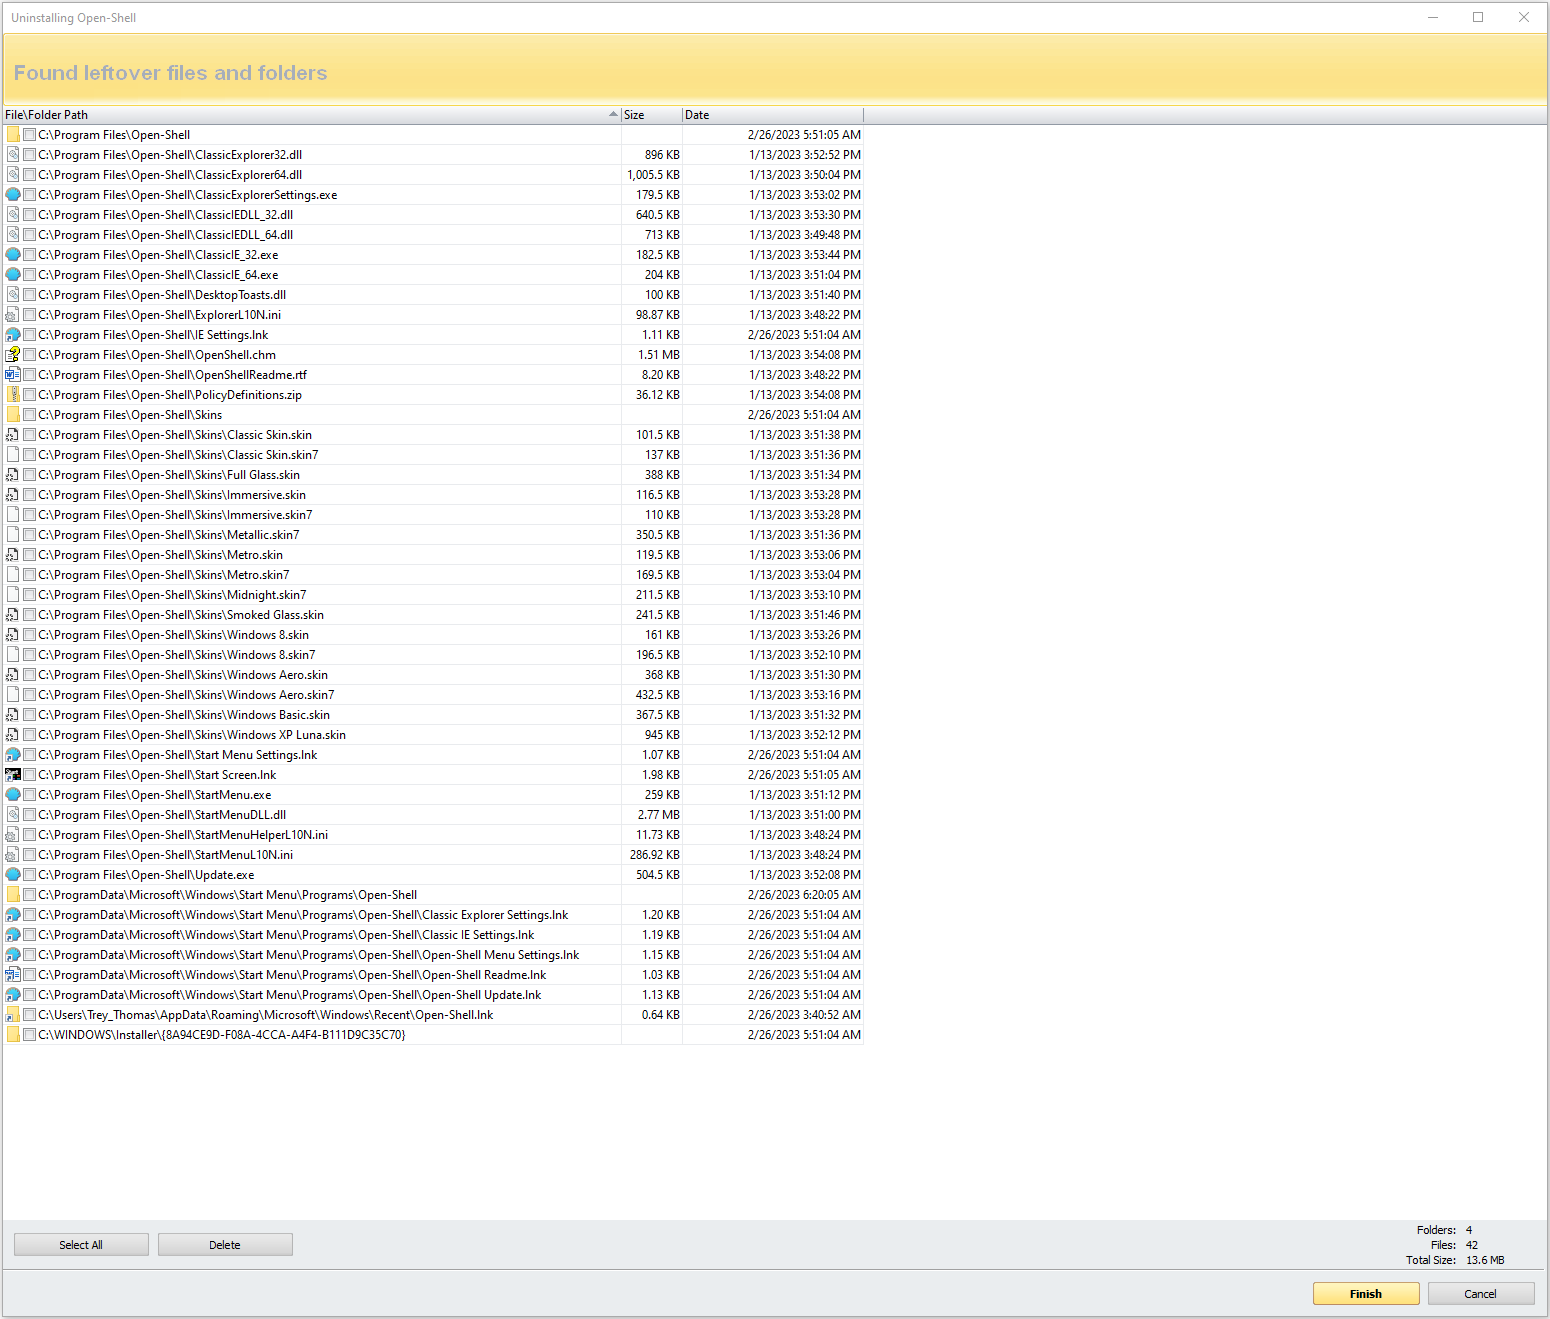Viewport: 1550px width, 1319px height.
Task: Click the Metro.skin7 file path
Action: coord(164,575)
